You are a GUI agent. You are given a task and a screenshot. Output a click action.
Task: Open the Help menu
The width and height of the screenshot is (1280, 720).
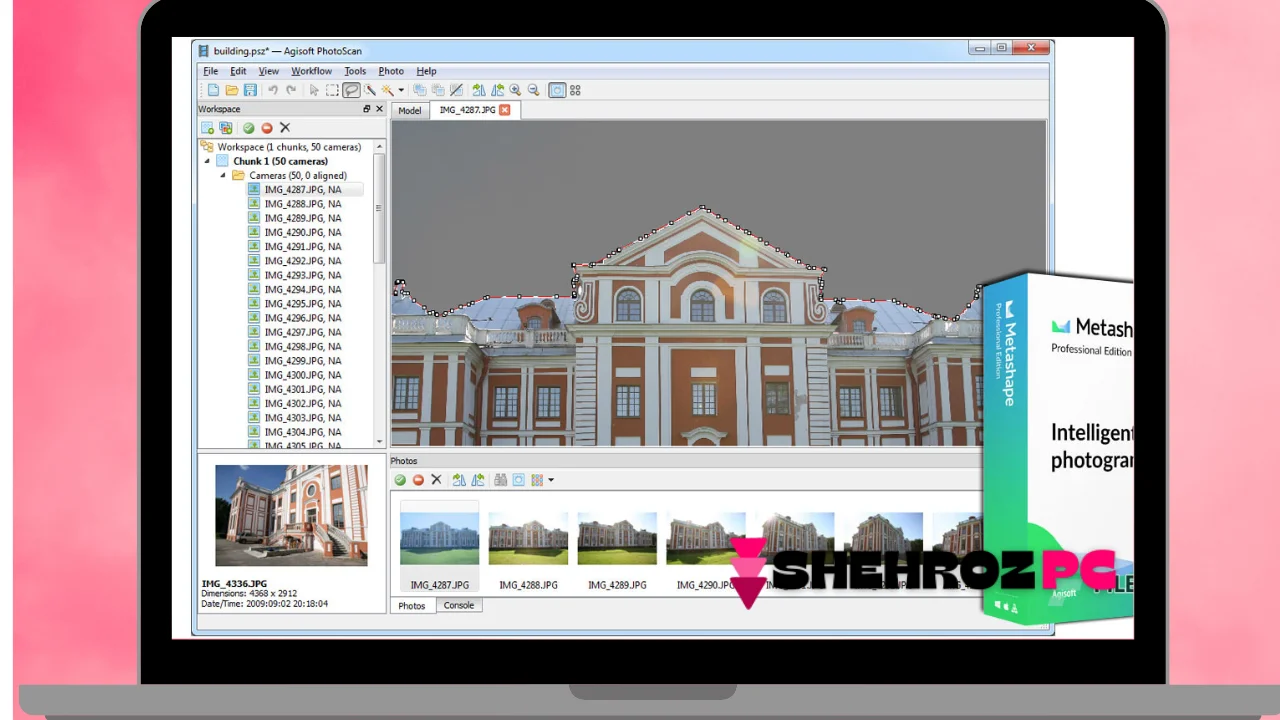coord(426,71)
